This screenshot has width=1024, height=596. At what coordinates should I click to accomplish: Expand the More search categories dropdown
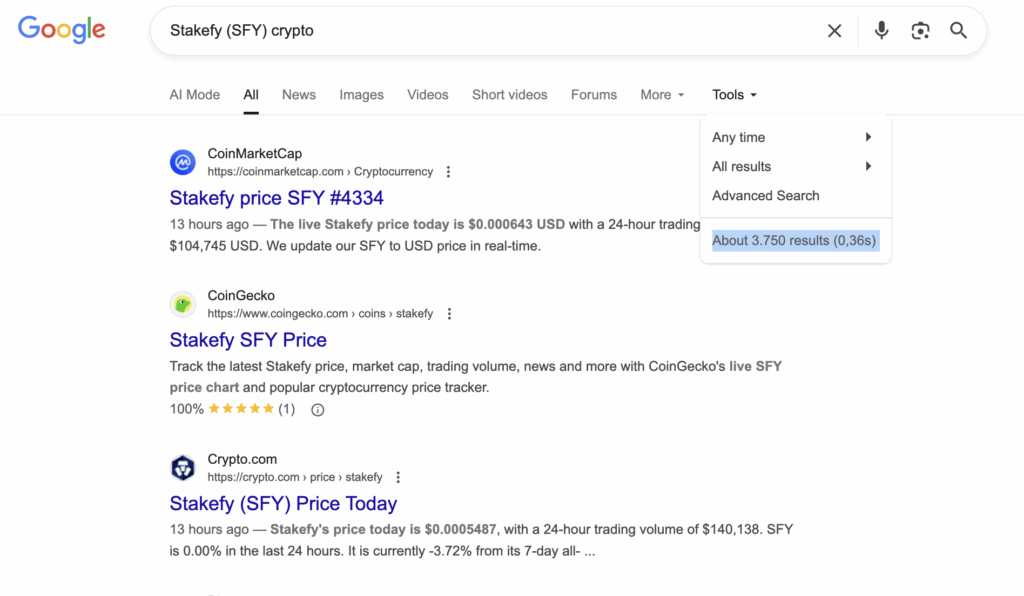tap(662, 95)
